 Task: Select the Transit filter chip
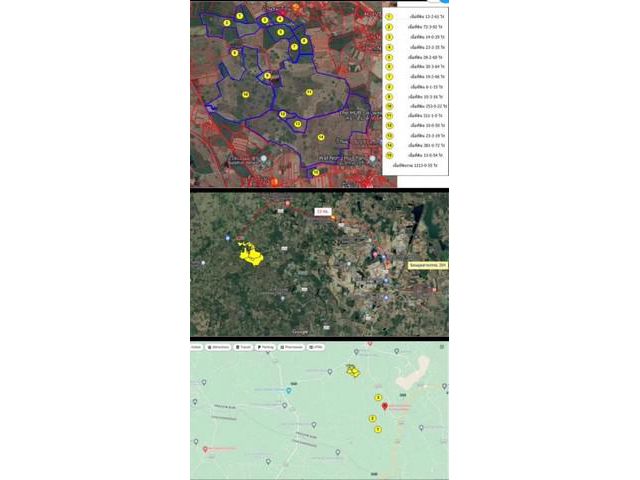pos(243,347)
